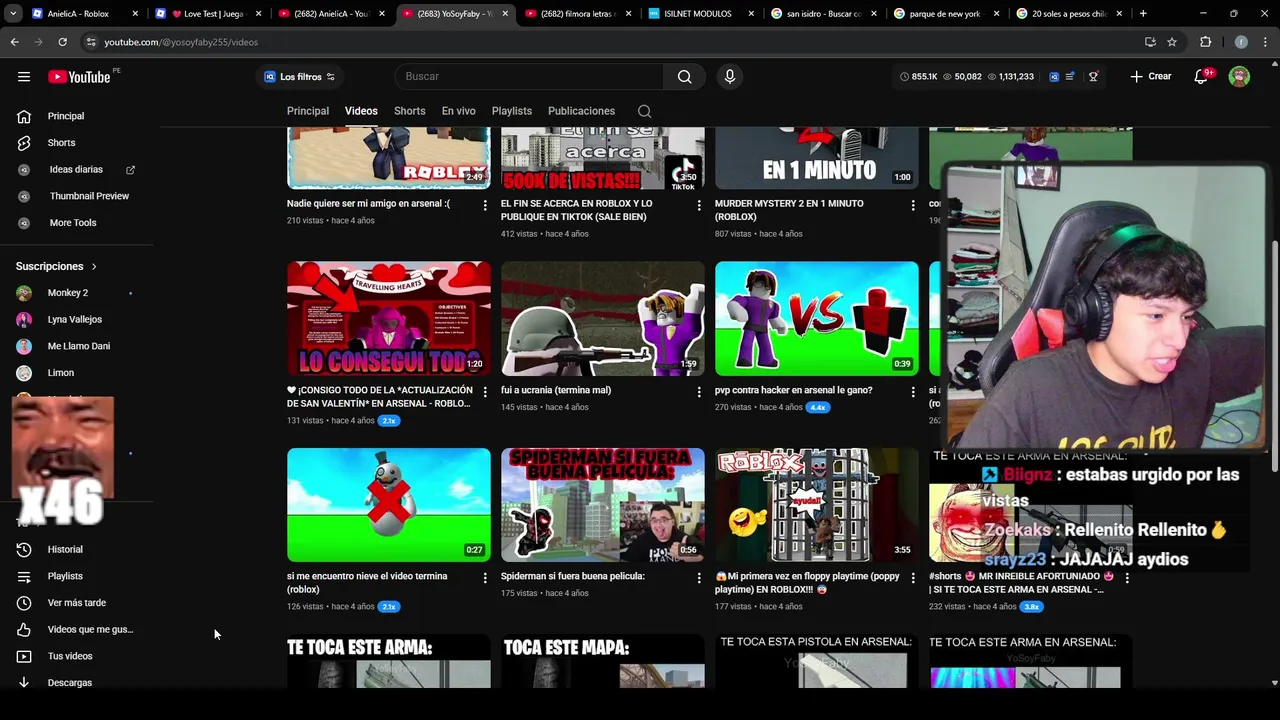Go to YouTube home via logo
Image resolution: width=1280 pixels, height=720 pixels.
pyautogui.click(x=80, y=77)
